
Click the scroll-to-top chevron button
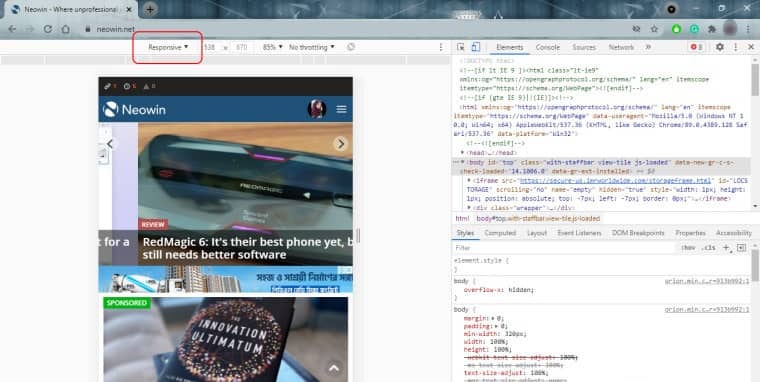(x=333, y=368)
